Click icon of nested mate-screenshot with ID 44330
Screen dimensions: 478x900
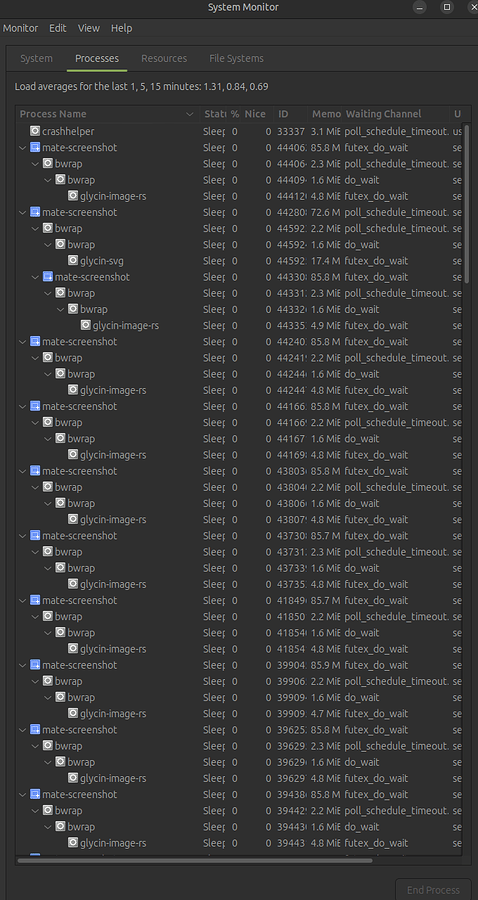pyautogui.click(x=48, y=277)
